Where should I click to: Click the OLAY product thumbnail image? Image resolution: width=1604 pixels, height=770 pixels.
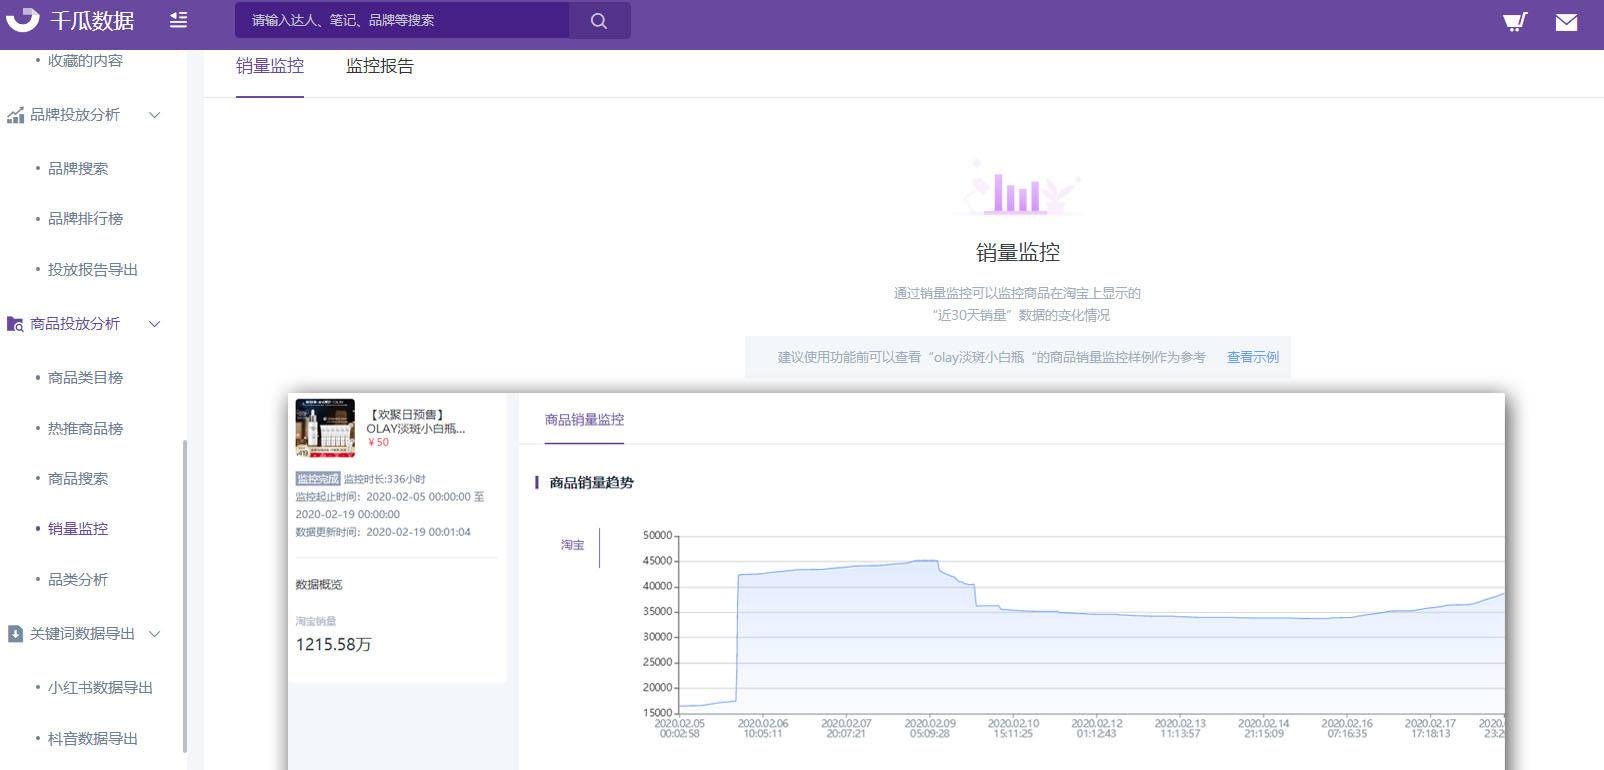(x=325, y=428)
